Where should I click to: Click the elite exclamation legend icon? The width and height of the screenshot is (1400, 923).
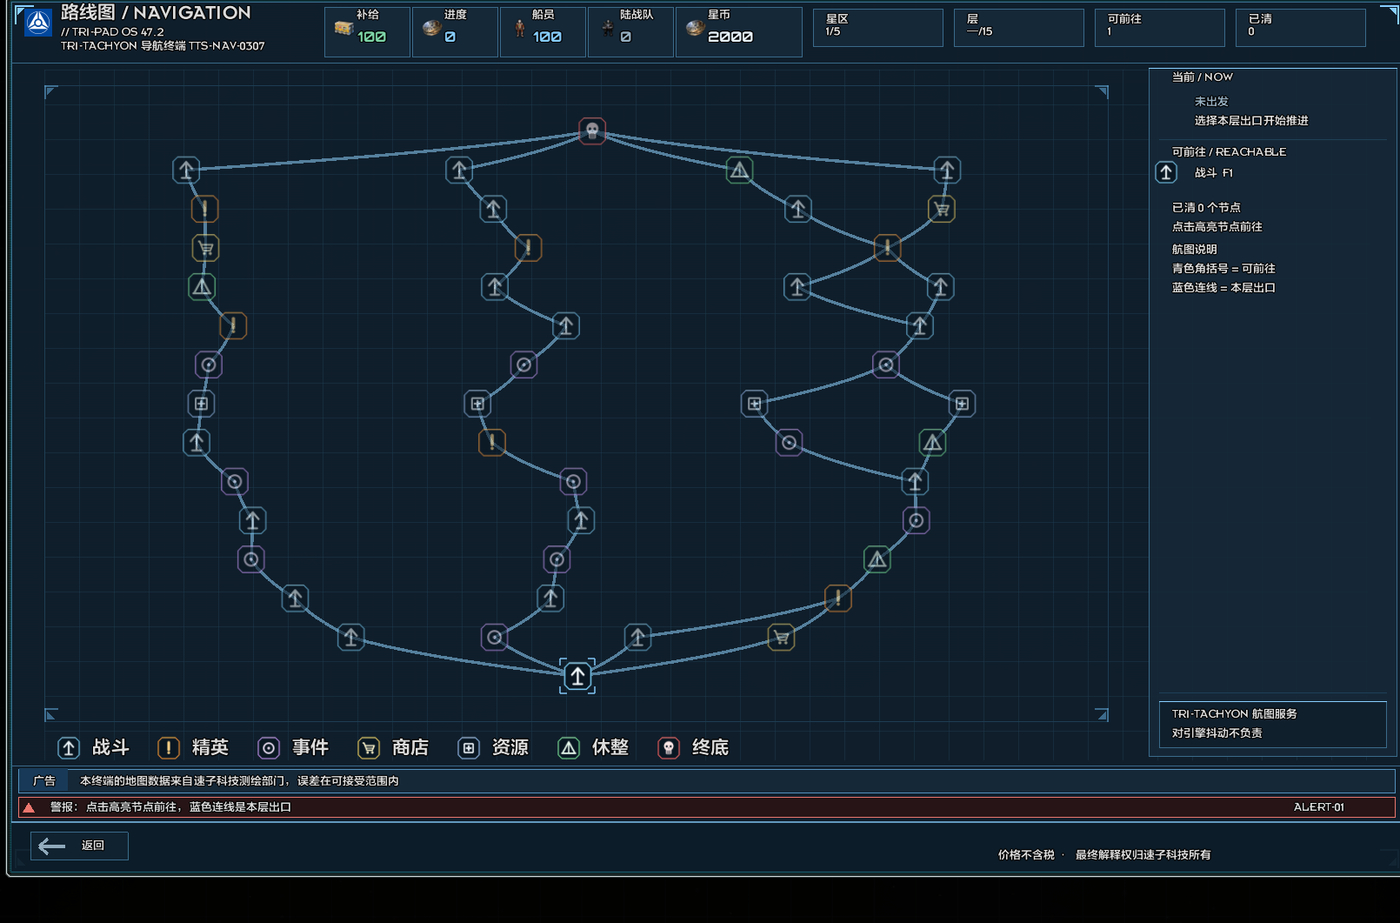pos(168,747)
